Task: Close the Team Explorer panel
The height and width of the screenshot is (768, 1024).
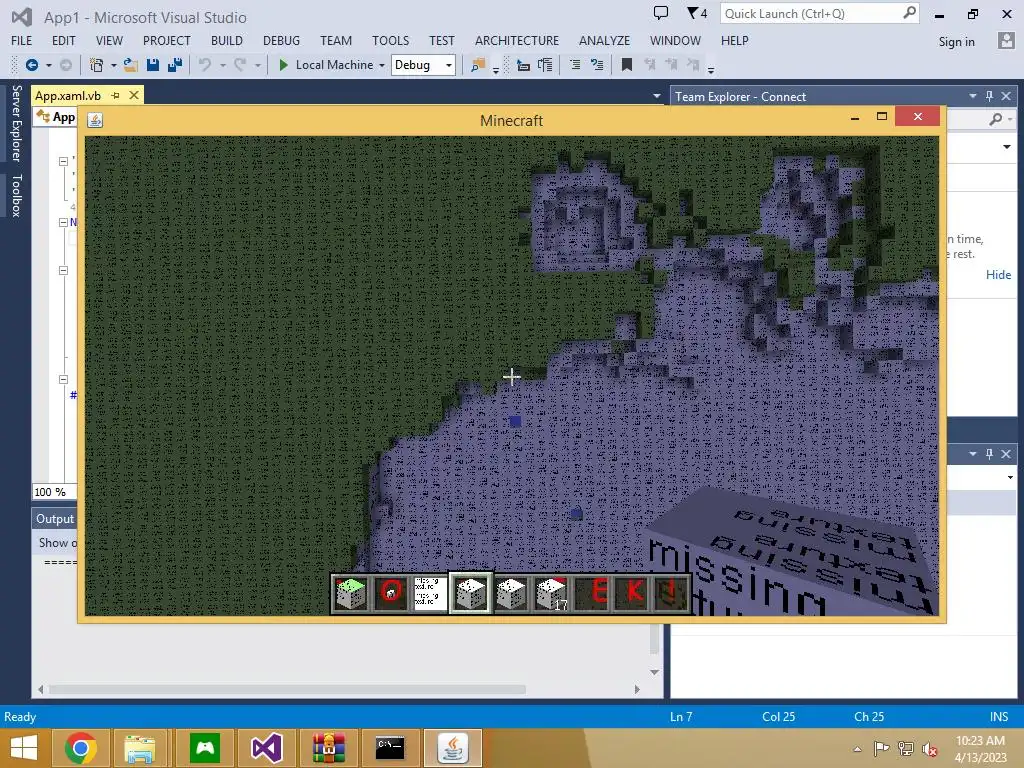Action: pyautogui.click(x=1006, y=96)
